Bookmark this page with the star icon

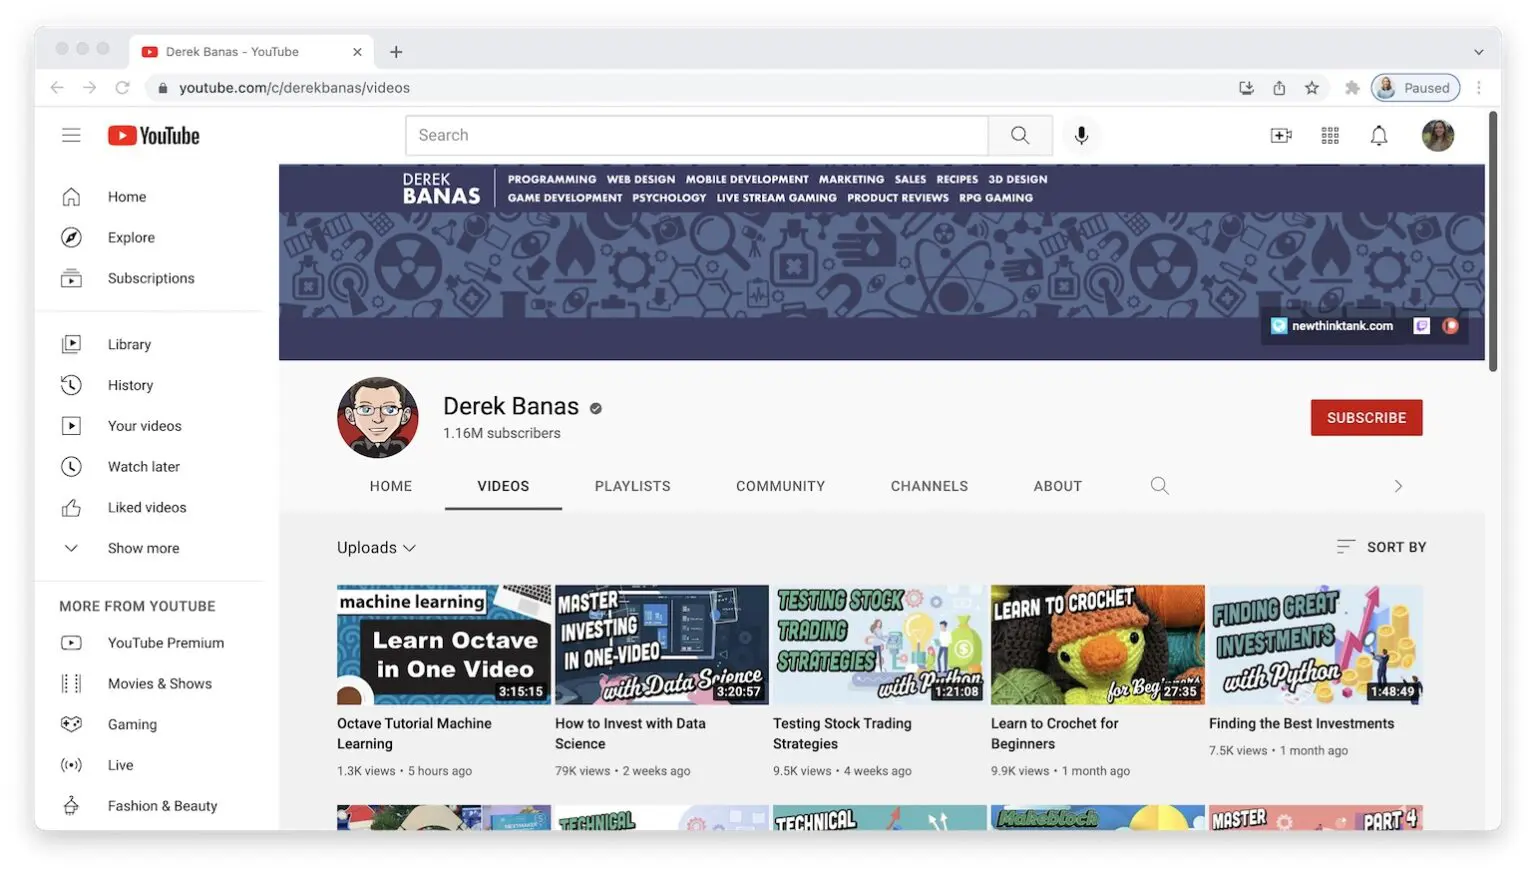pyautogui.click(x=1312, y=88)
